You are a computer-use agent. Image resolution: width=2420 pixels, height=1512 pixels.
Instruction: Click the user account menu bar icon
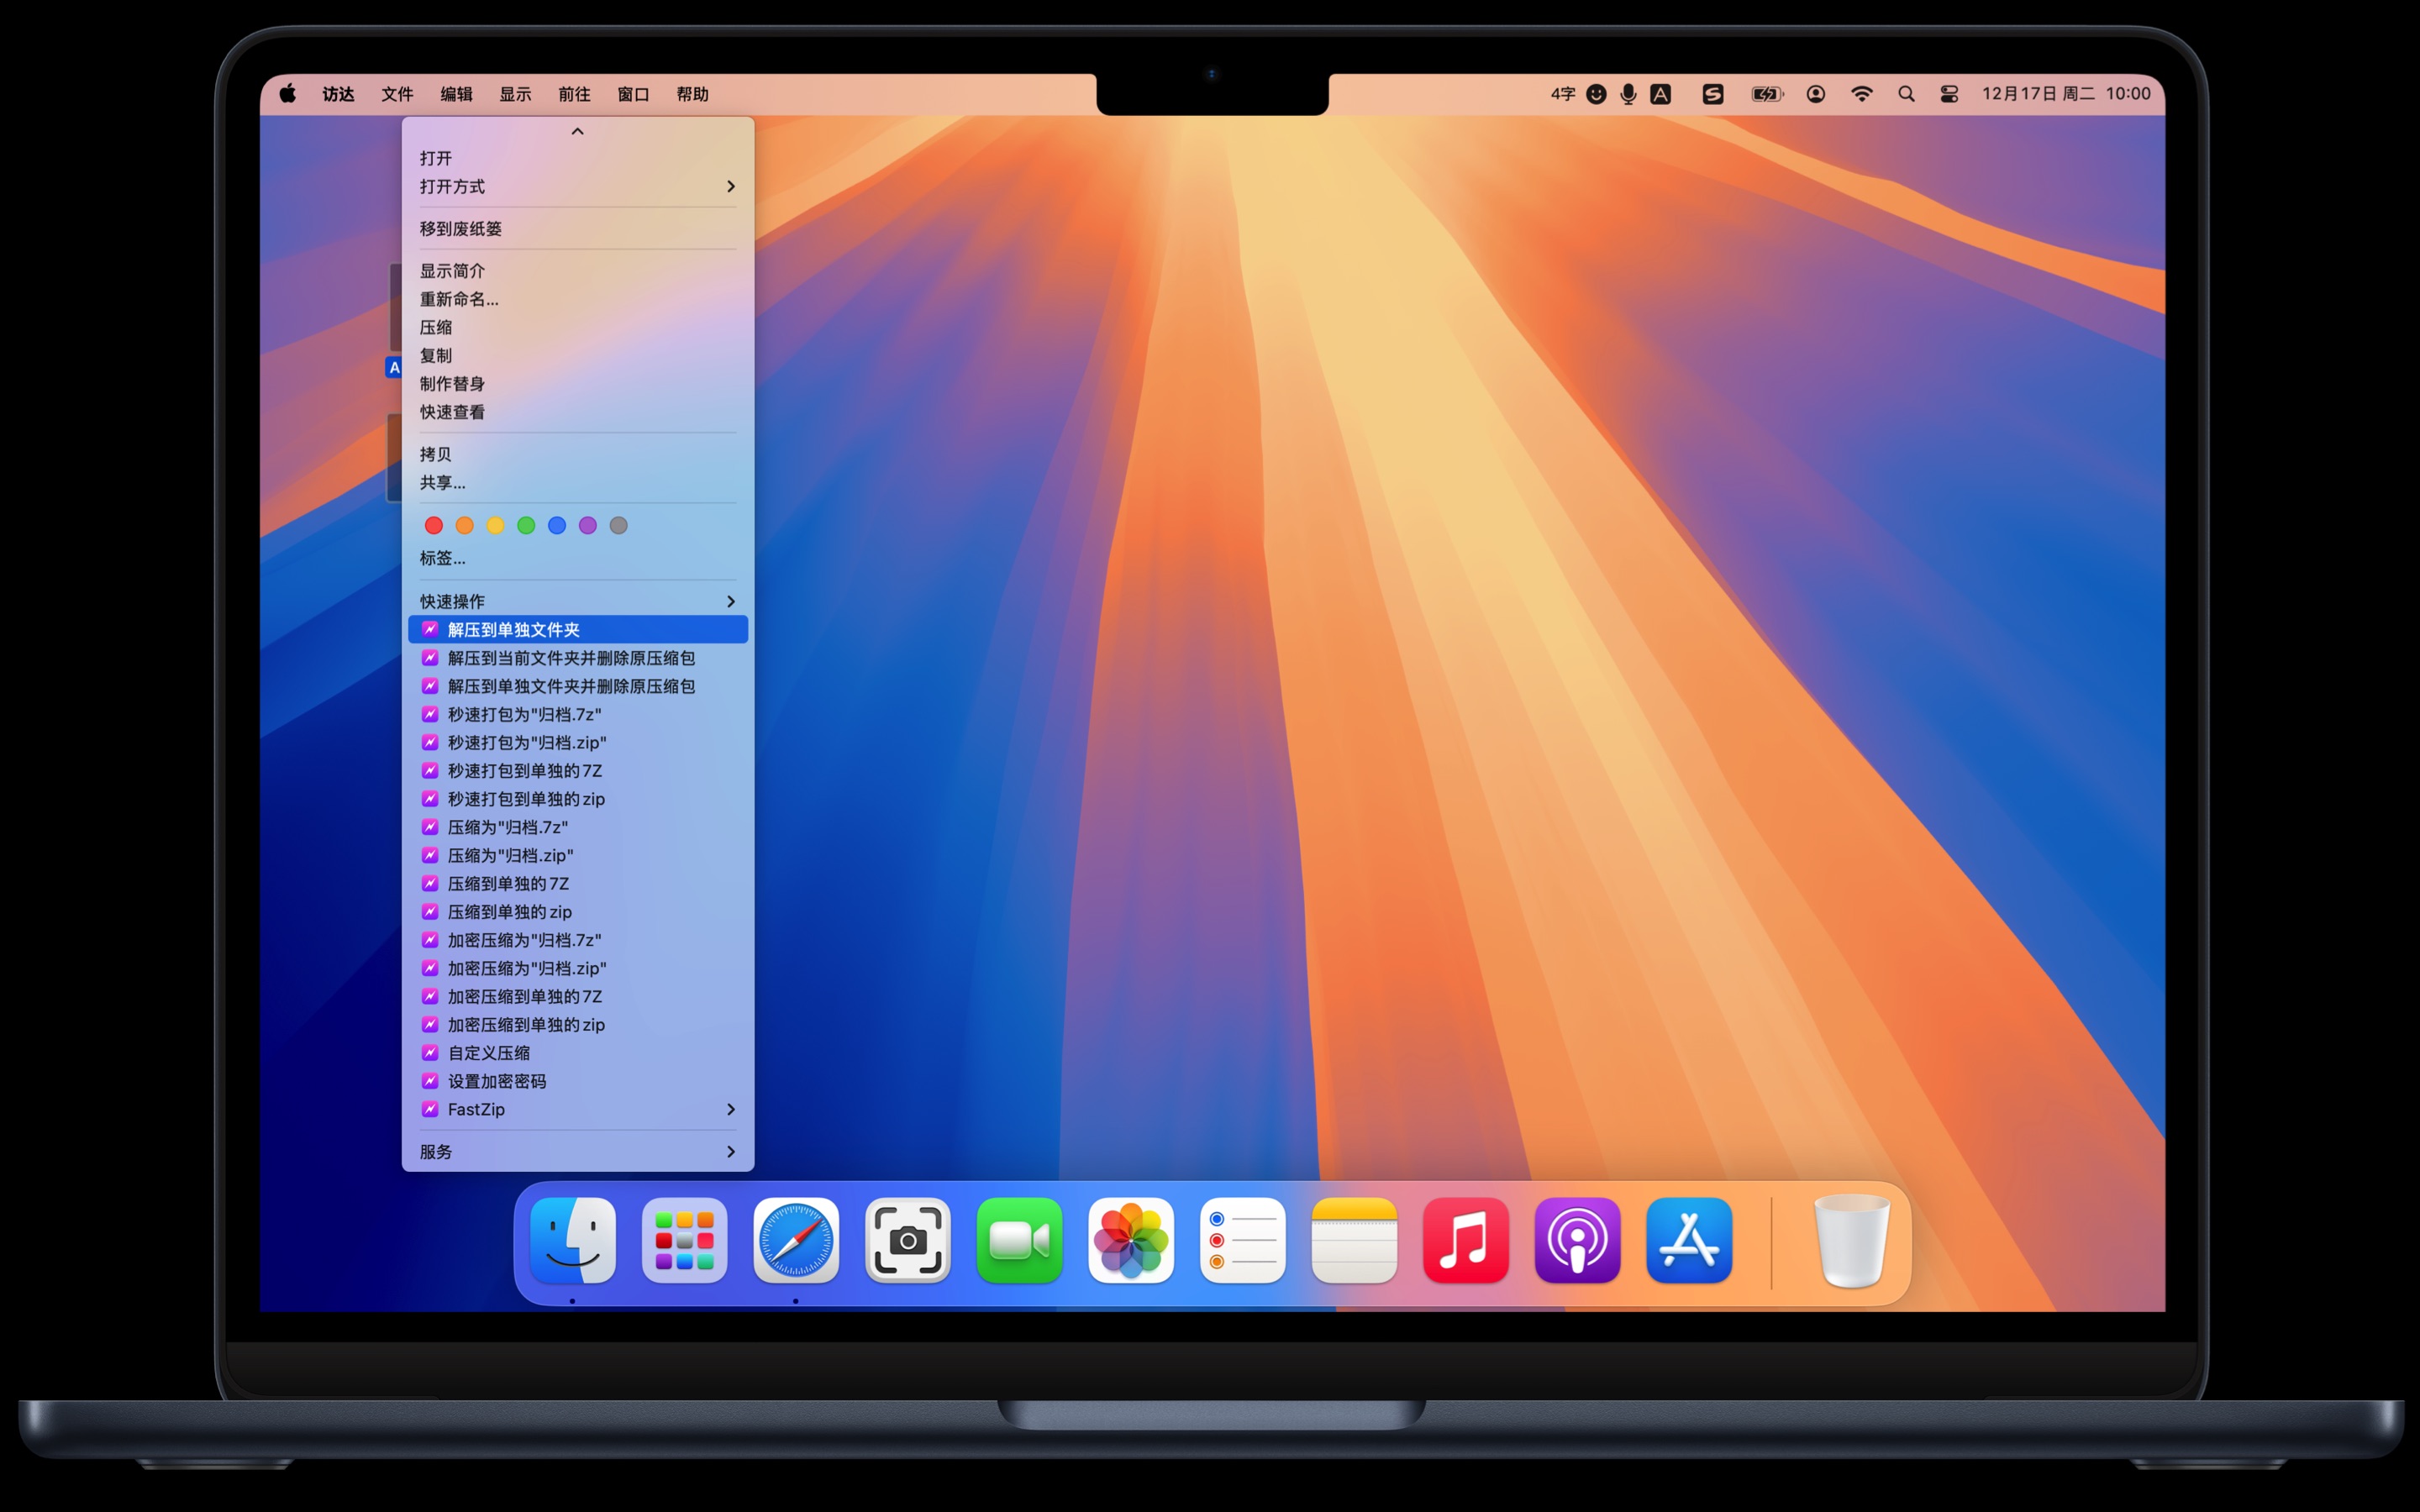point(1816,94)
